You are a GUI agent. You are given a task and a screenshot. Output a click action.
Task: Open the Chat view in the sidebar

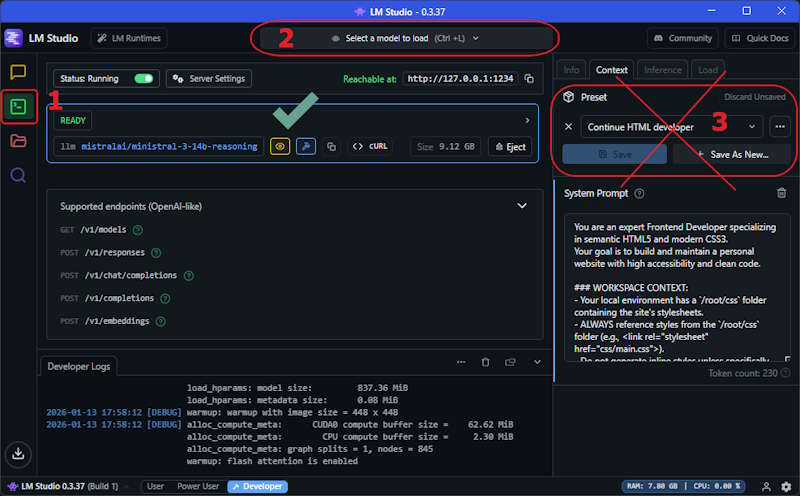pyautogui.click(x=18, y=72)
